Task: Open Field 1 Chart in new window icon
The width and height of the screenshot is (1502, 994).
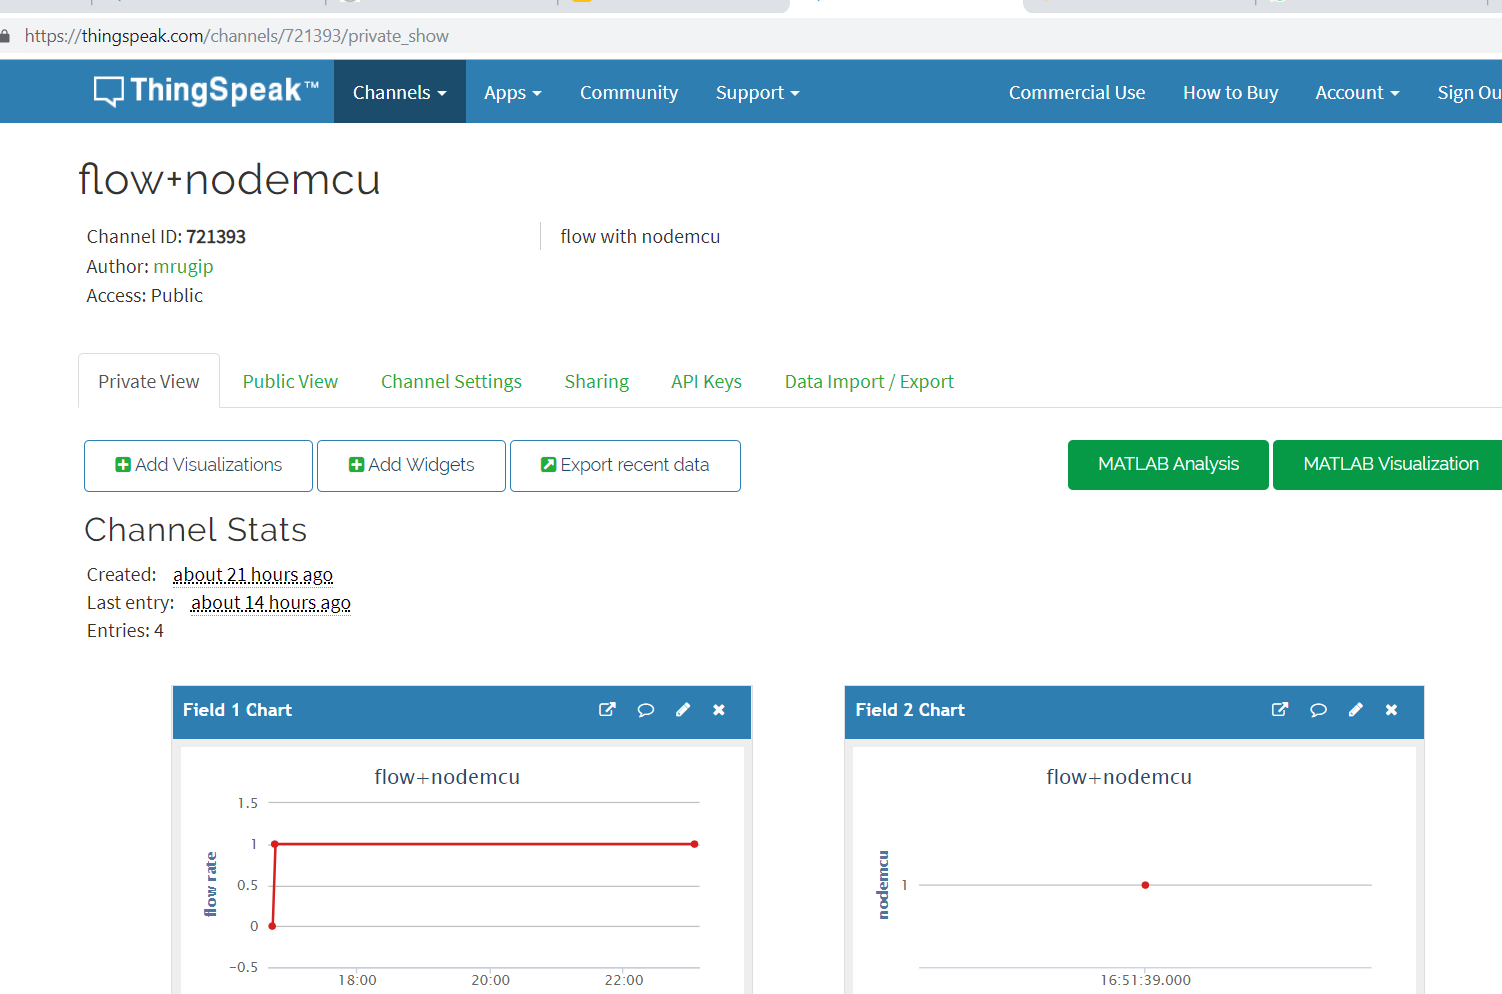Action: [607, 710]
